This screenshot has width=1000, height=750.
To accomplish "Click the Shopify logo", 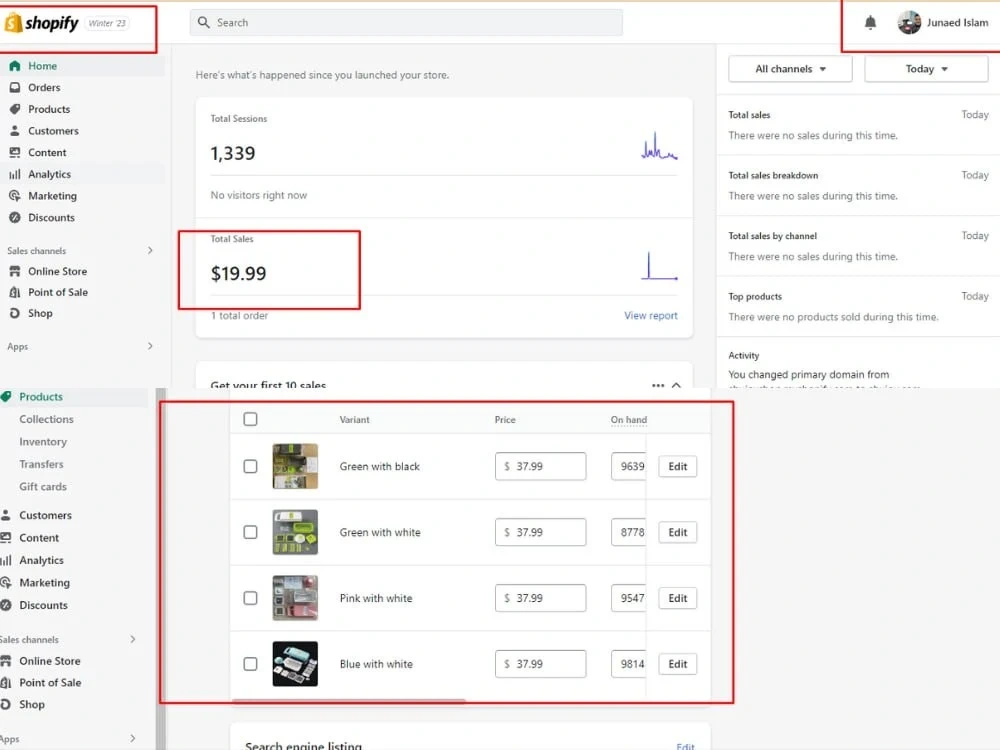I will tap(41, 23).
